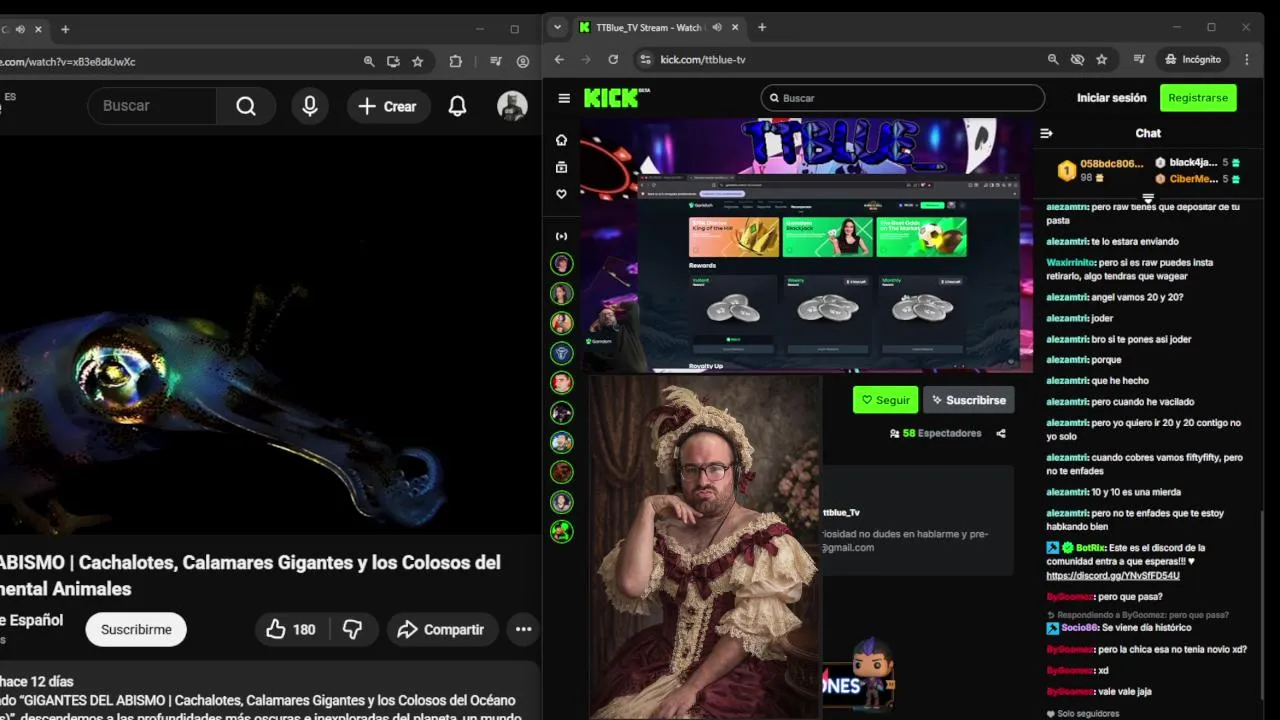Click top gifter 058bdc806 entry
This screenshot has width=1280, height=720.
click(1101, 170)
